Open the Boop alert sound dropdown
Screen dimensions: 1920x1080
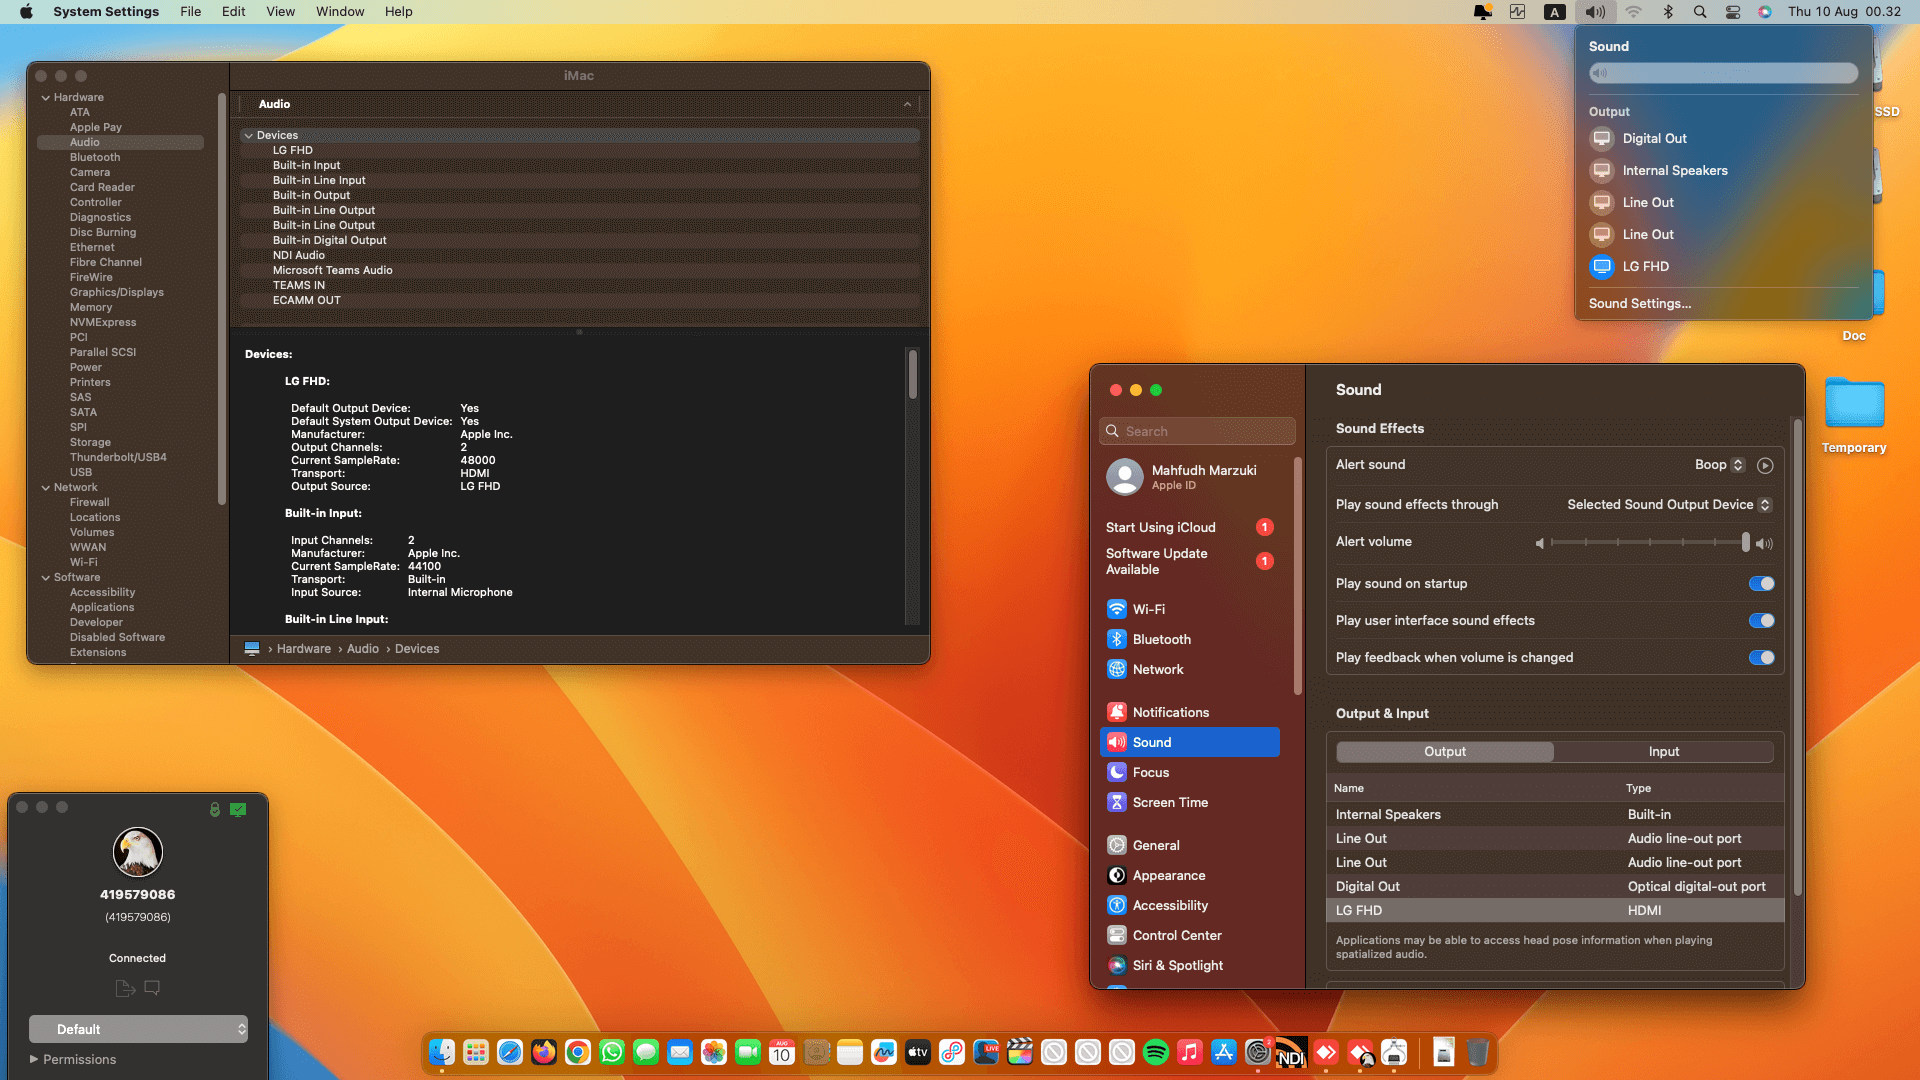point(1719,465)
